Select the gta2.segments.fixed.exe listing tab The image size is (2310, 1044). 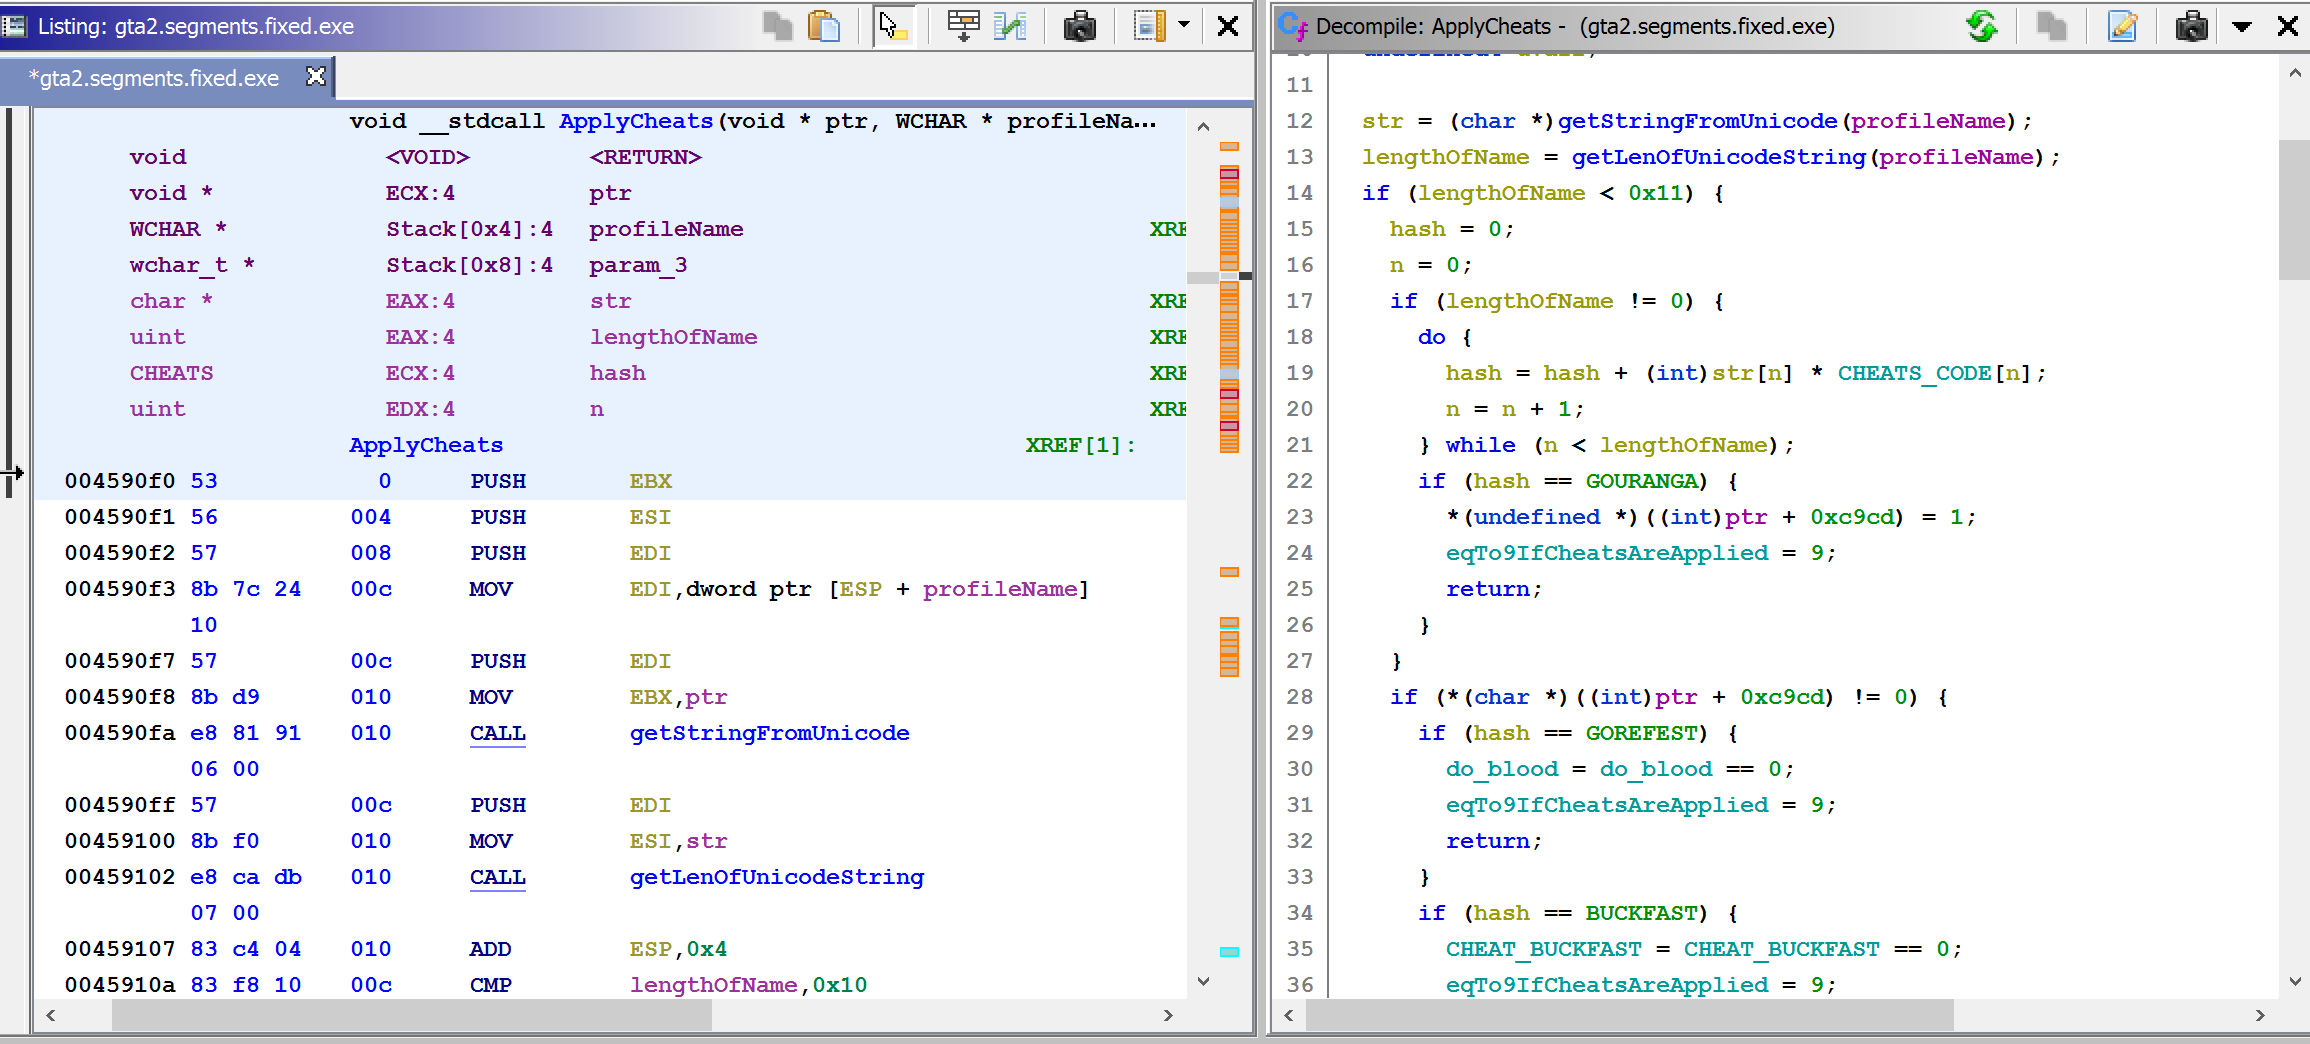155,78
